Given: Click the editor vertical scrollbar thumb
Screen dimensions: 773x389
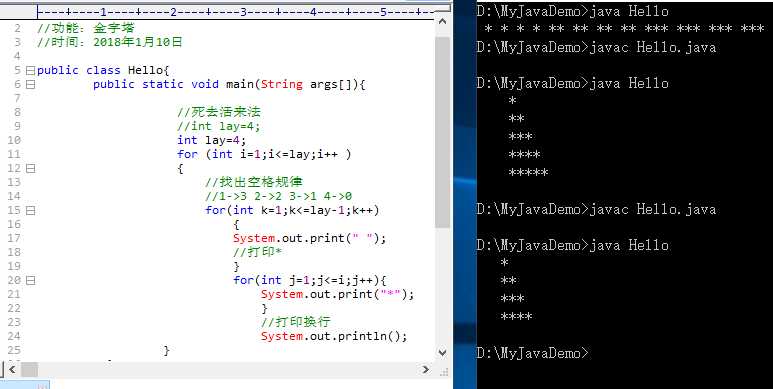Looking at the screenshot, I should 442,132.
